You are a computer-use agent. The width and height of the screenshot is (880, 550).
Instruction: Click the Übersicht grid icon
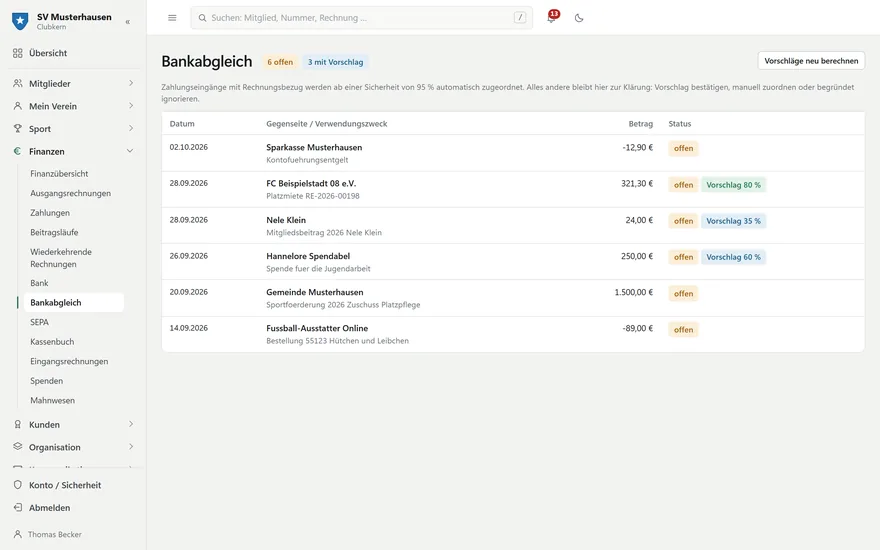[x=18, y=53]
